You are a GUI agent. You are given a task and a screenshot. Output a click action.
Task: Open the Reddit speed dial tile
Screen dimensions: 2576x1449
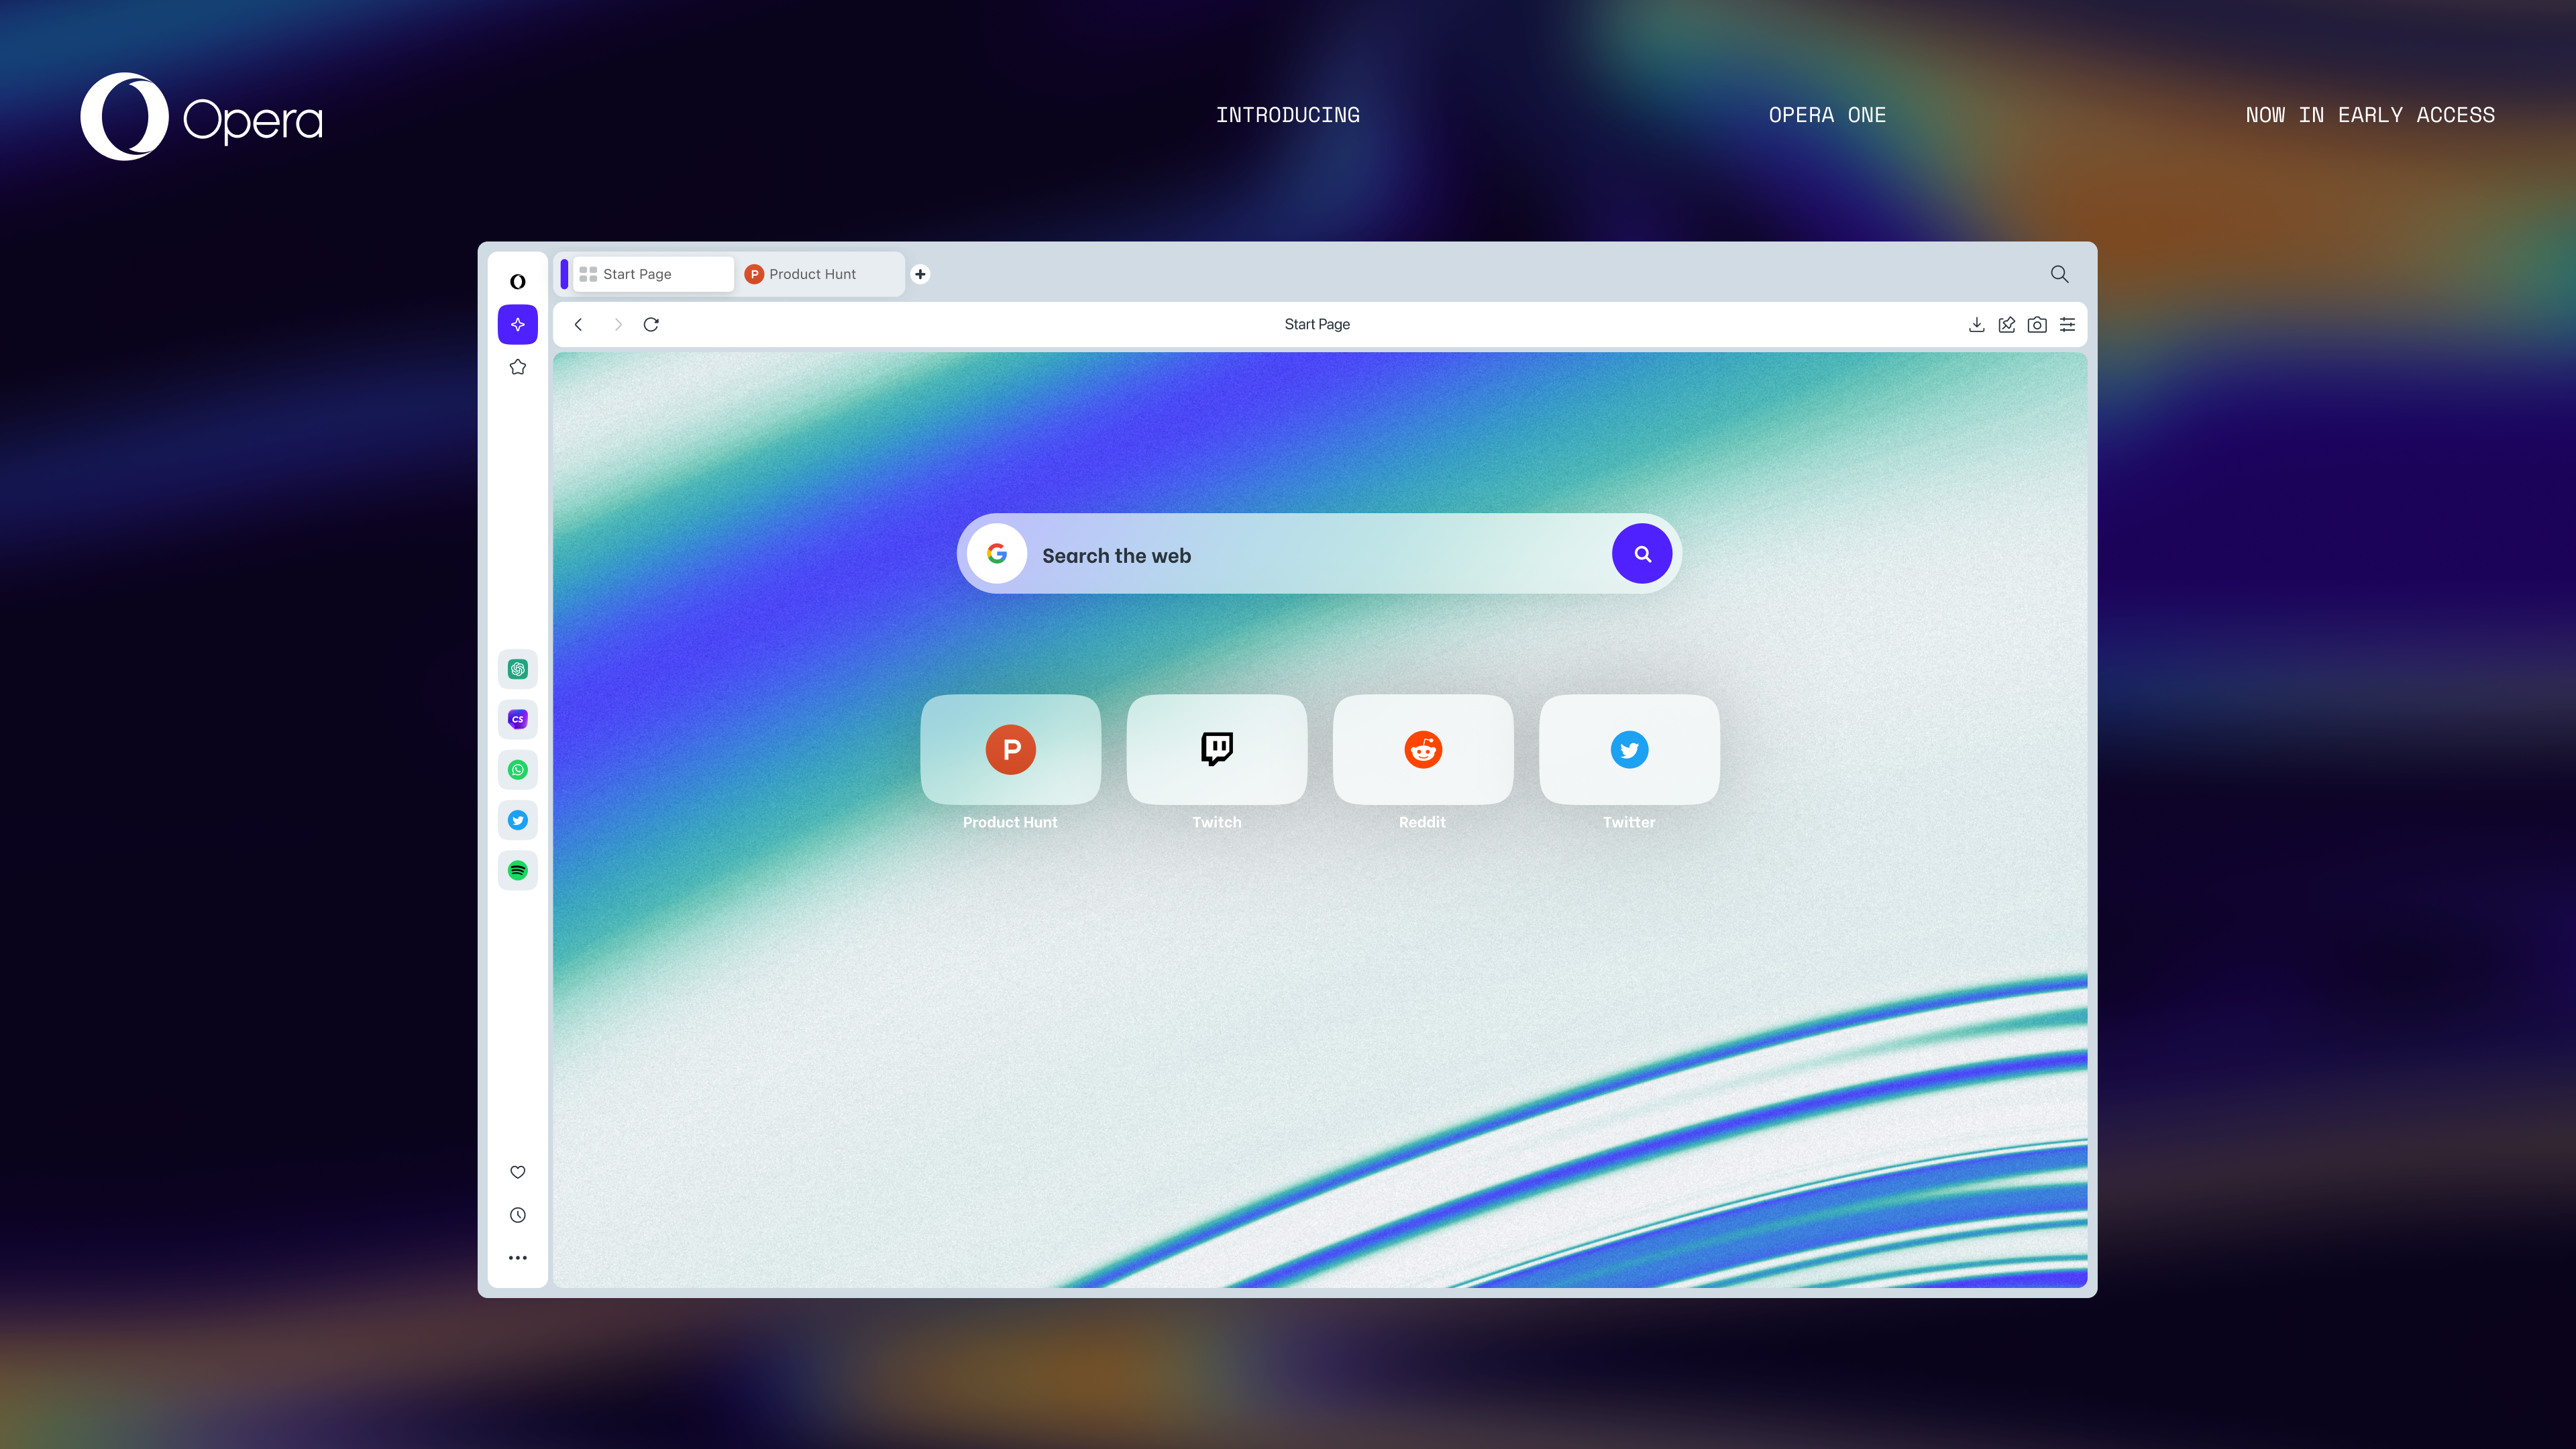click(x=1422, y=749)
